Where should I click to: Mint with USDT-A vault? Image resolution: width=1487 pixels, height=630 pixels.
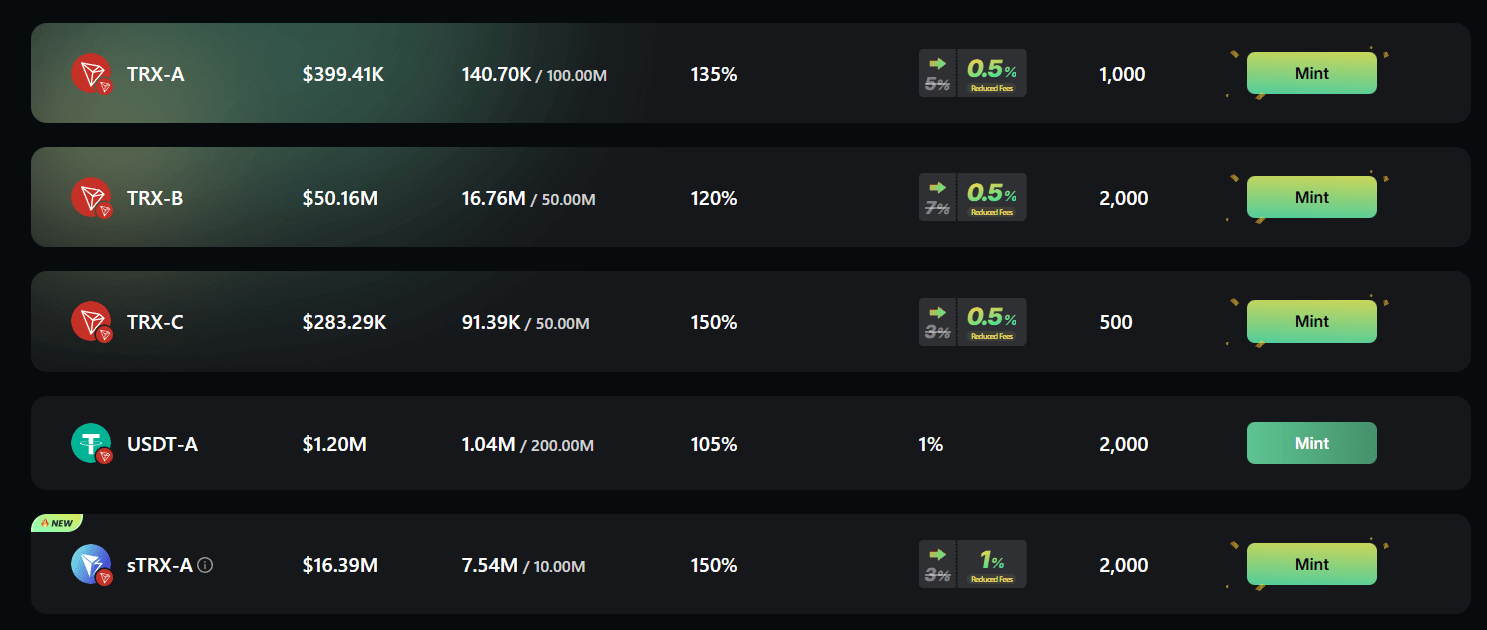point(1311,444)
